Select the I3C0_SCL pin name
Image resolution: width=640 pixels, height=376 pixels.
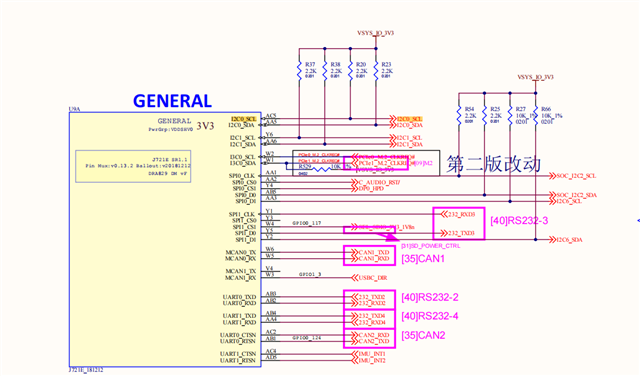click(242, 157)
